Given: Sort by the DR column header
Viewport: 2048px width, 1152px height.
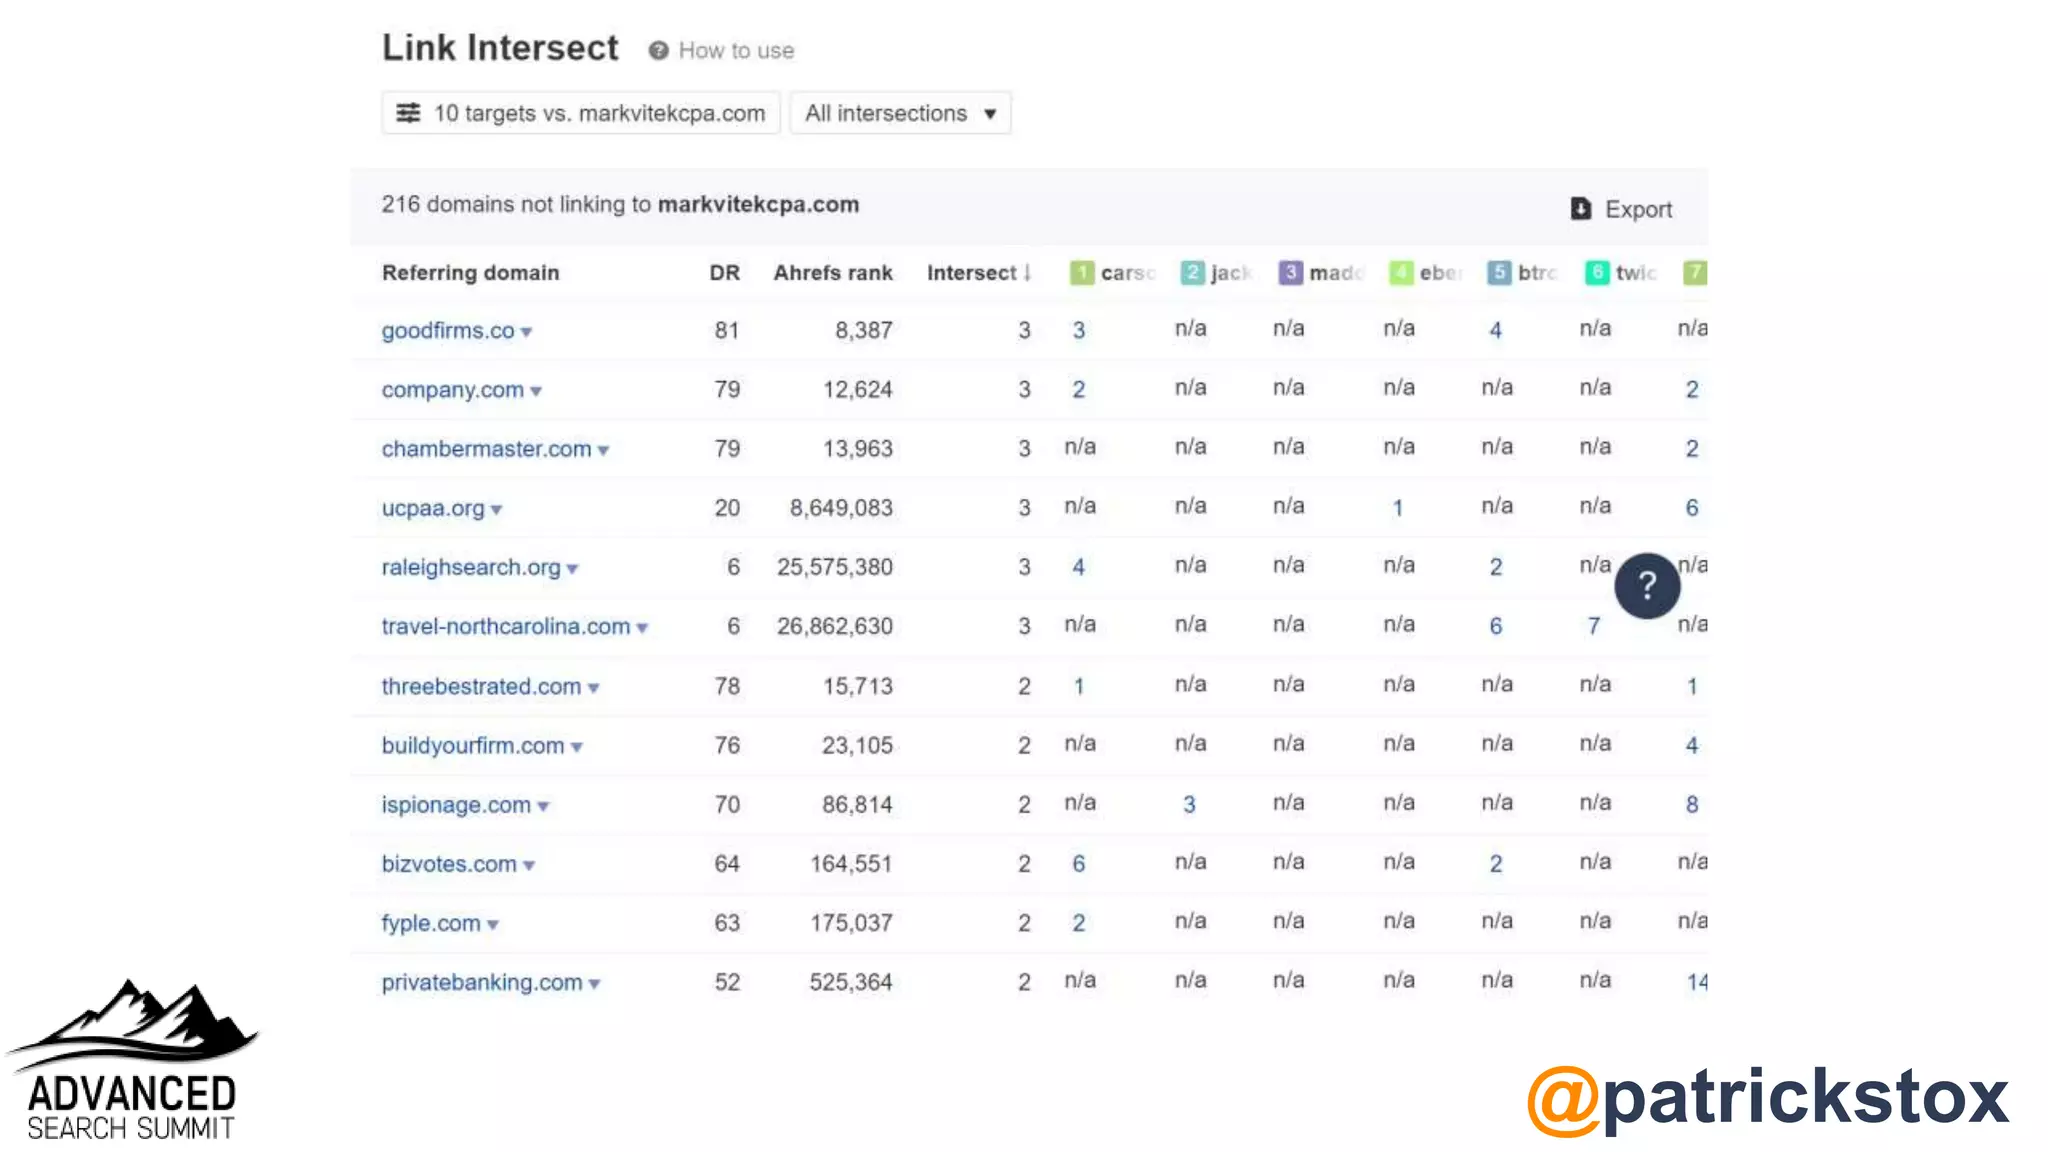Looking at the screenshot, I should [724, 273].
